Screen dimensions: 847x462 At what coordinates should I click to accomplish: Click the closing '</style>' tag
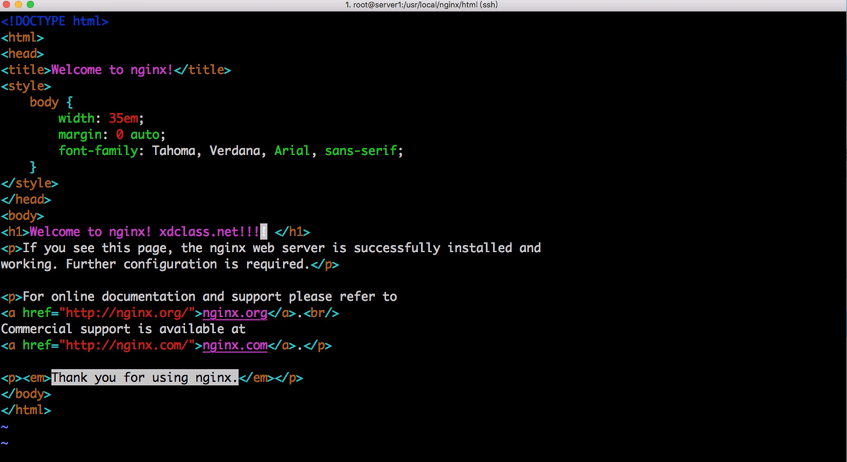tap(29, 183)
